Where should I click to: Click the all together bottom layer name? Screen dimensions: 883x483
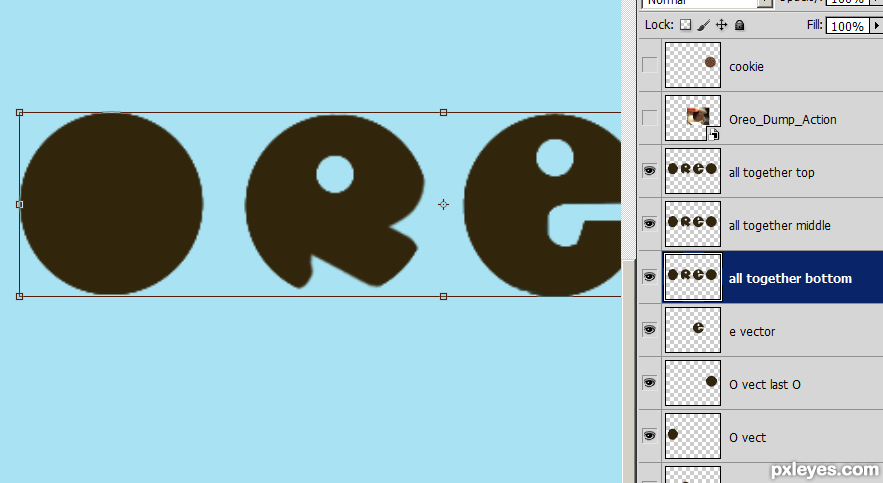pos(790,279)
